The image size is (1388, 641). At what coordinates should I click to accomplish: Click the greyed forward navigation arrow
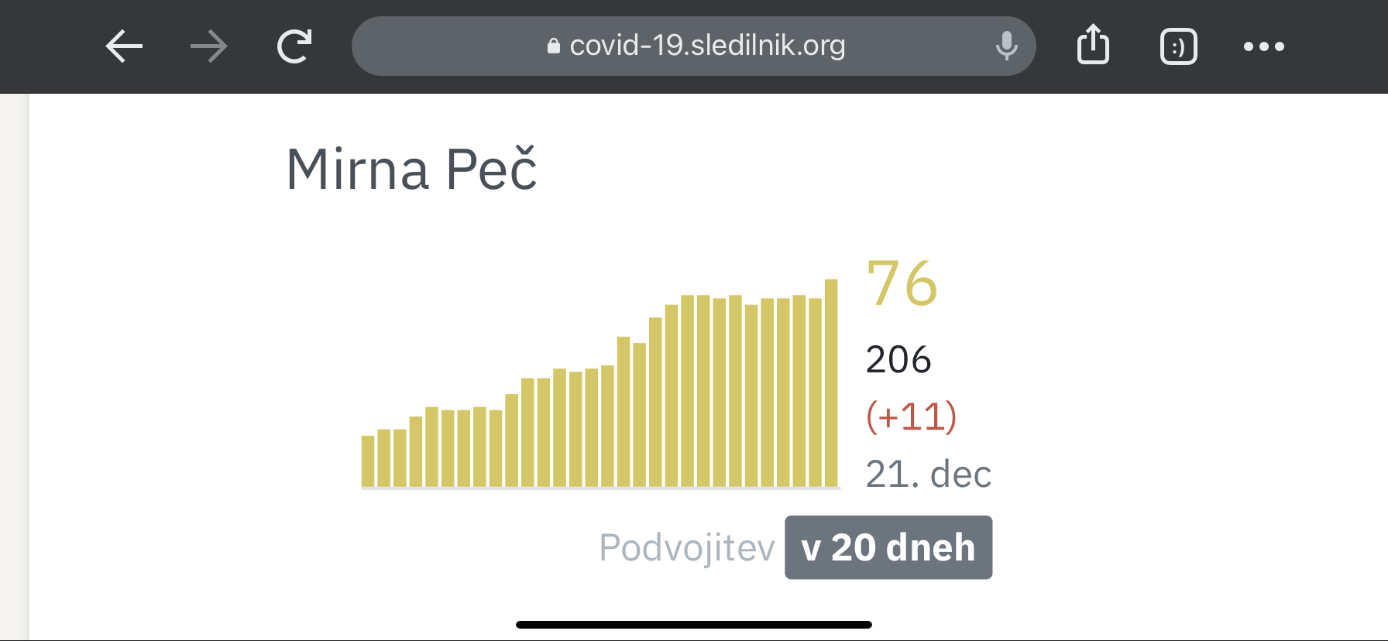tap(209, 46)
